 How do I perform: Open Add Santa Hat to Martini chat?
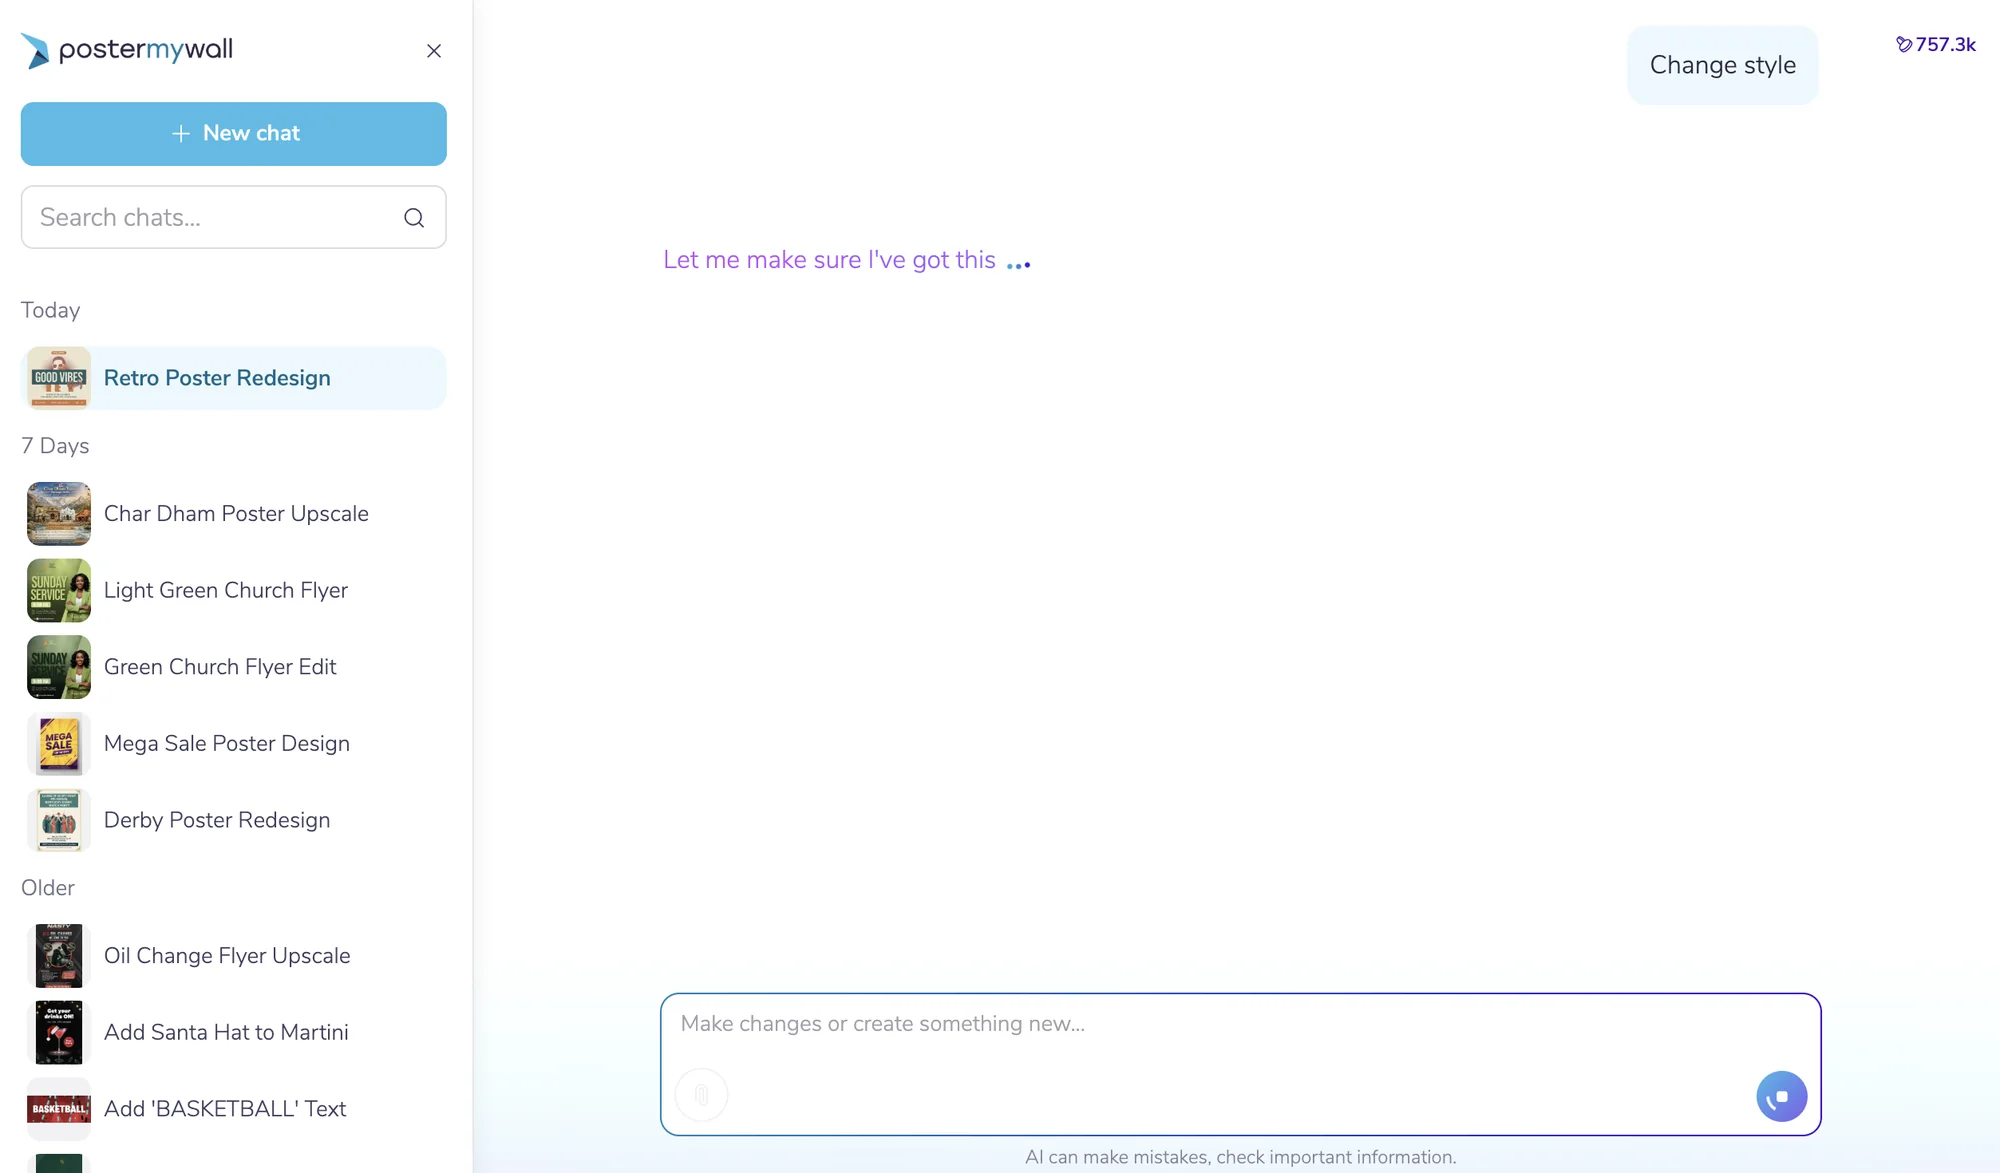pyautogui.click(x=234, y=1033)
